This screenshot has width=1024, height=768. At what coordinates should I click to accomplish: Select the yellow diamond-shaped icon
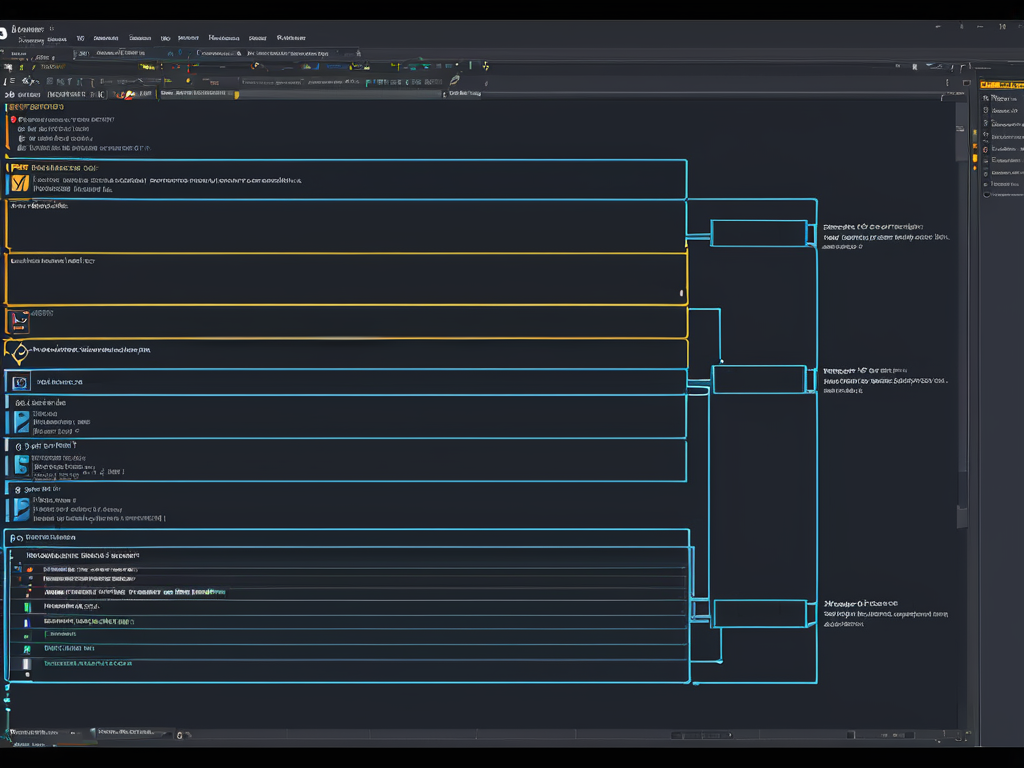[20, 353]
